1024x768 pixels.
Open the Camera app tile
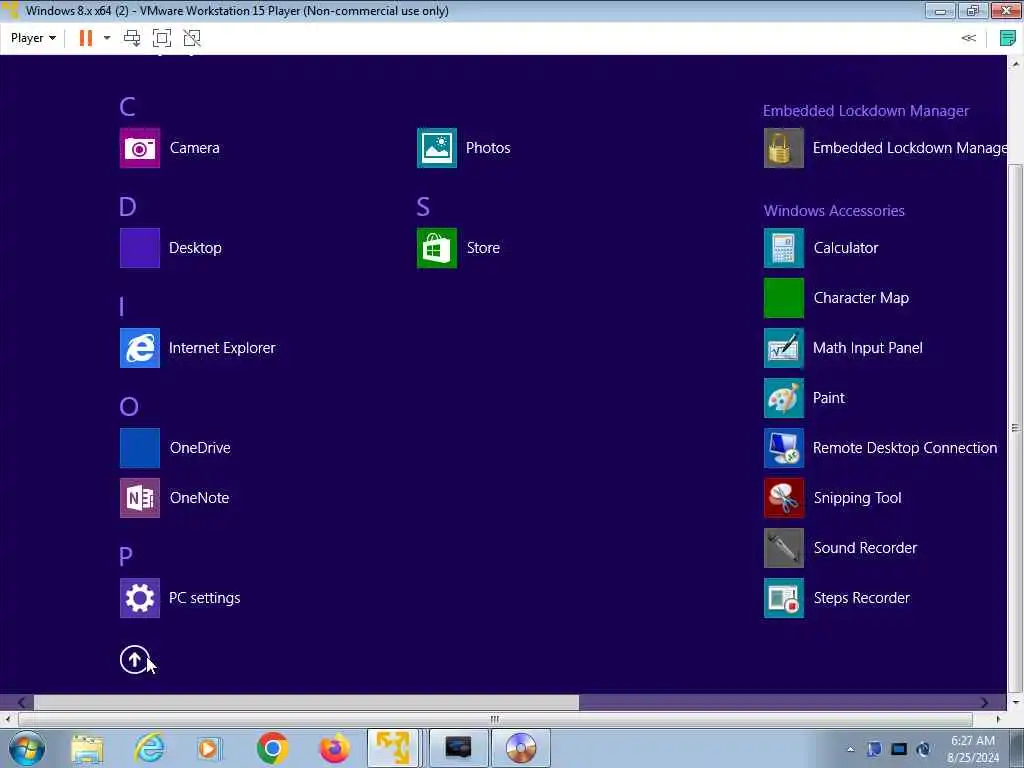[x=140, y=148]
